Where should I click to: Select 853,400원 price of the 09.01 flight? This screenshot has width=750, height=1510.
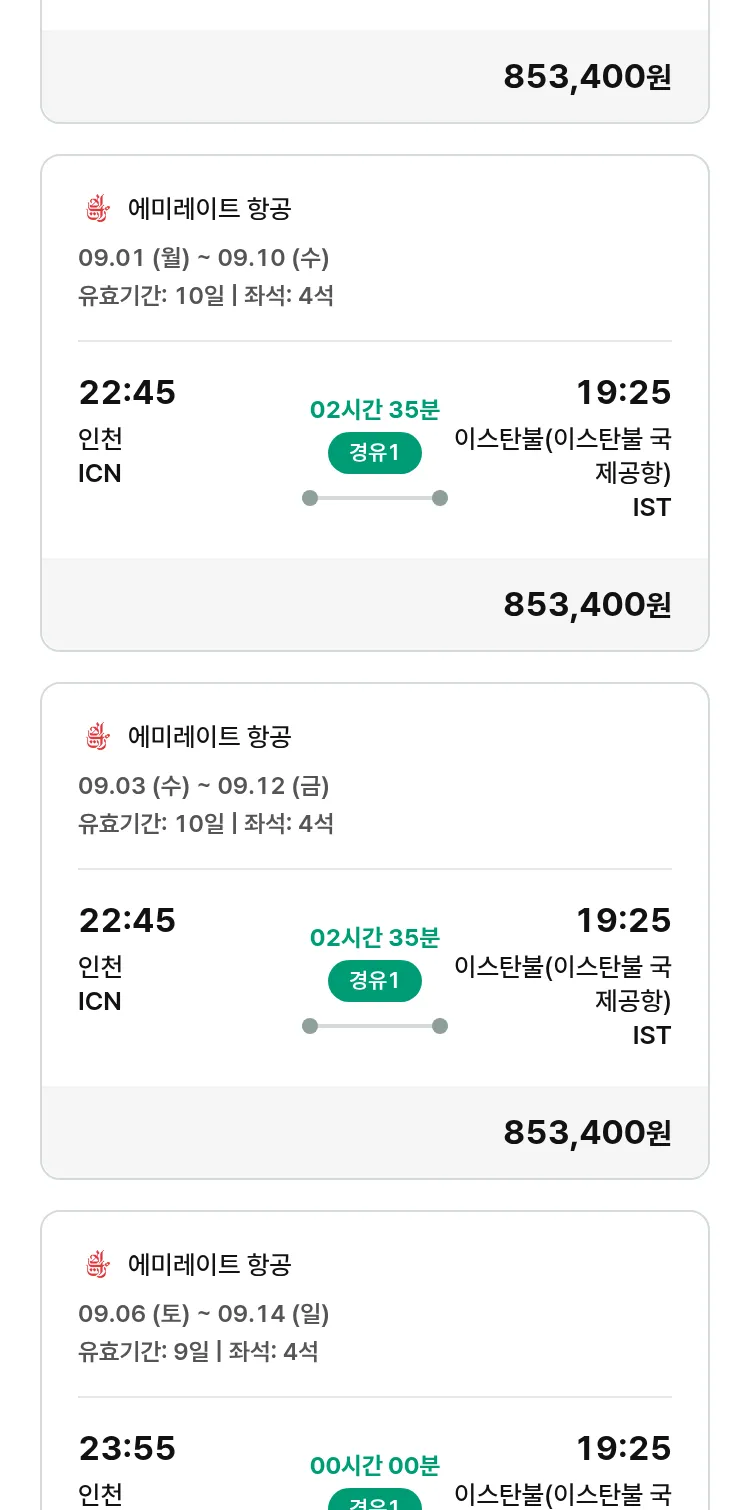(587, 605)
